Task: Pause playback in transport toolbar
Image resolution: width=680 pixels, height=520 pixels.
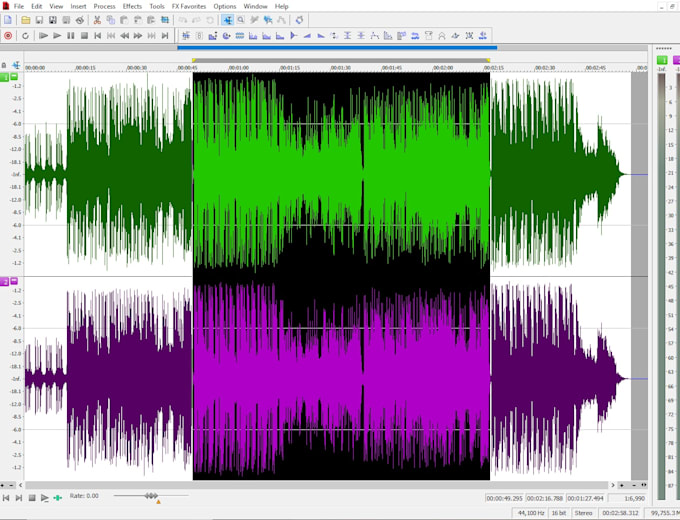Action: 70,36
